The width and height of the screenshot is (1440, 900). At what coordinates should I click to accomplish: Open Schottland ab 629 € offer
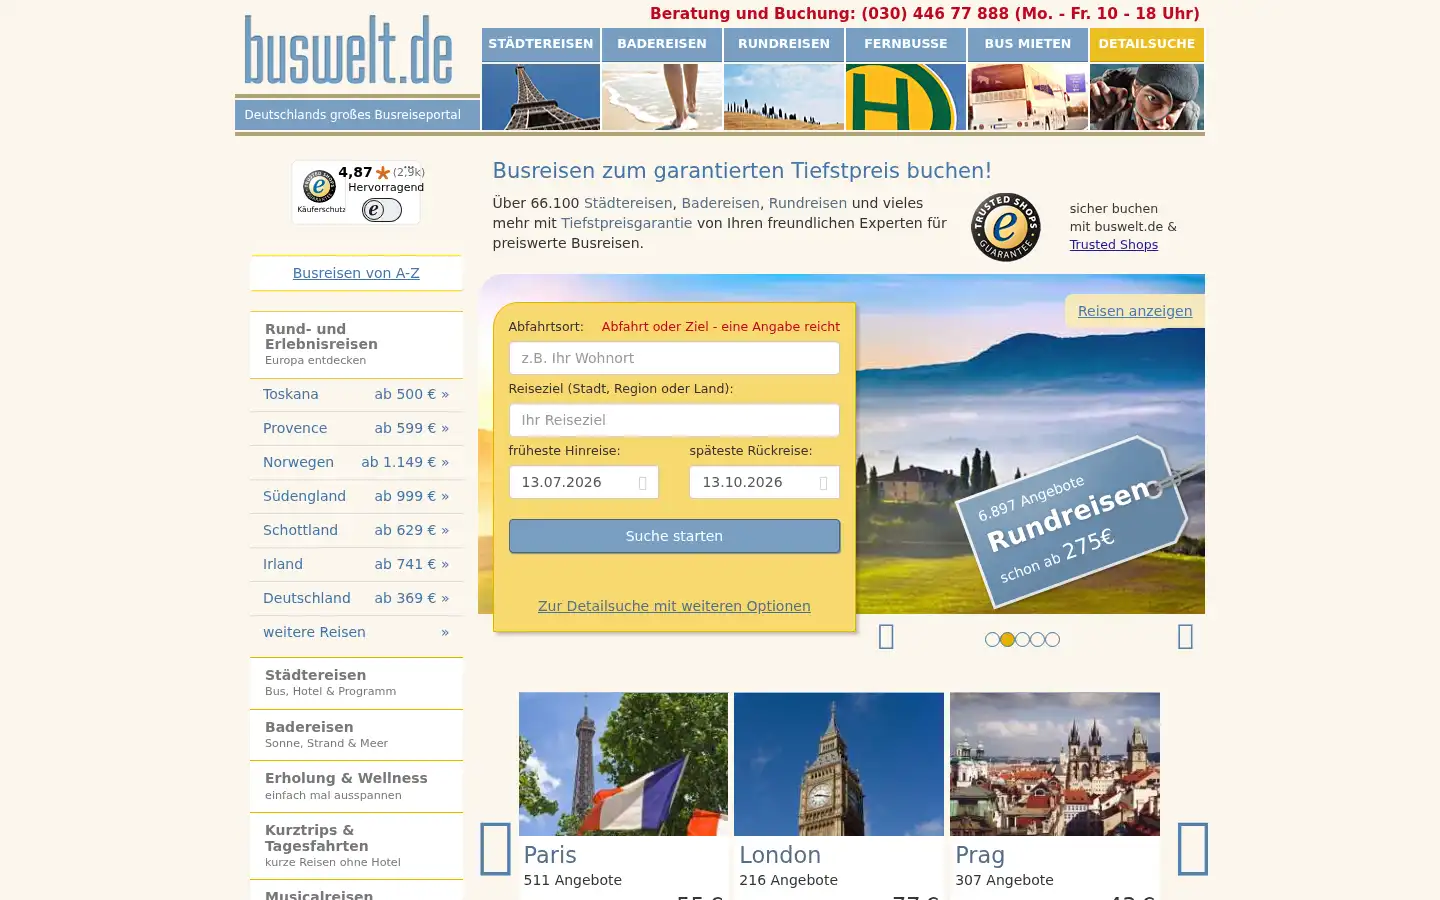(x=356, y=530)
